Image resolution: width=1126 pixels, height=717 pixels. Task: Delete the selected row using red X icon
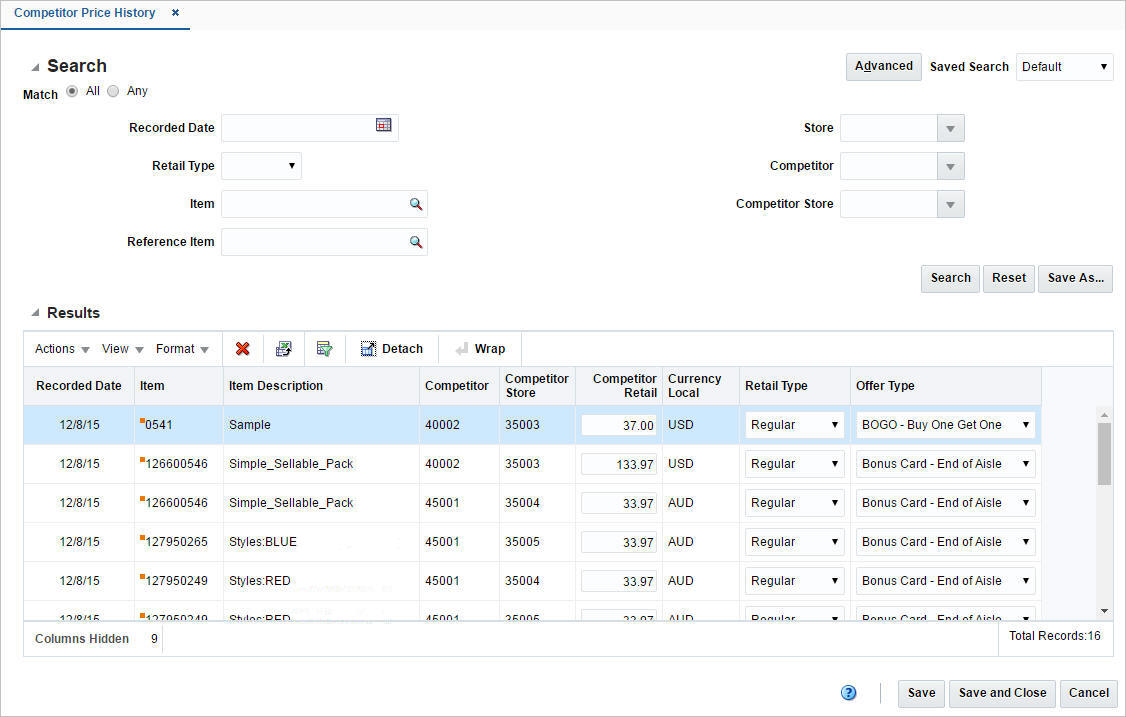(x=242, y=348)
